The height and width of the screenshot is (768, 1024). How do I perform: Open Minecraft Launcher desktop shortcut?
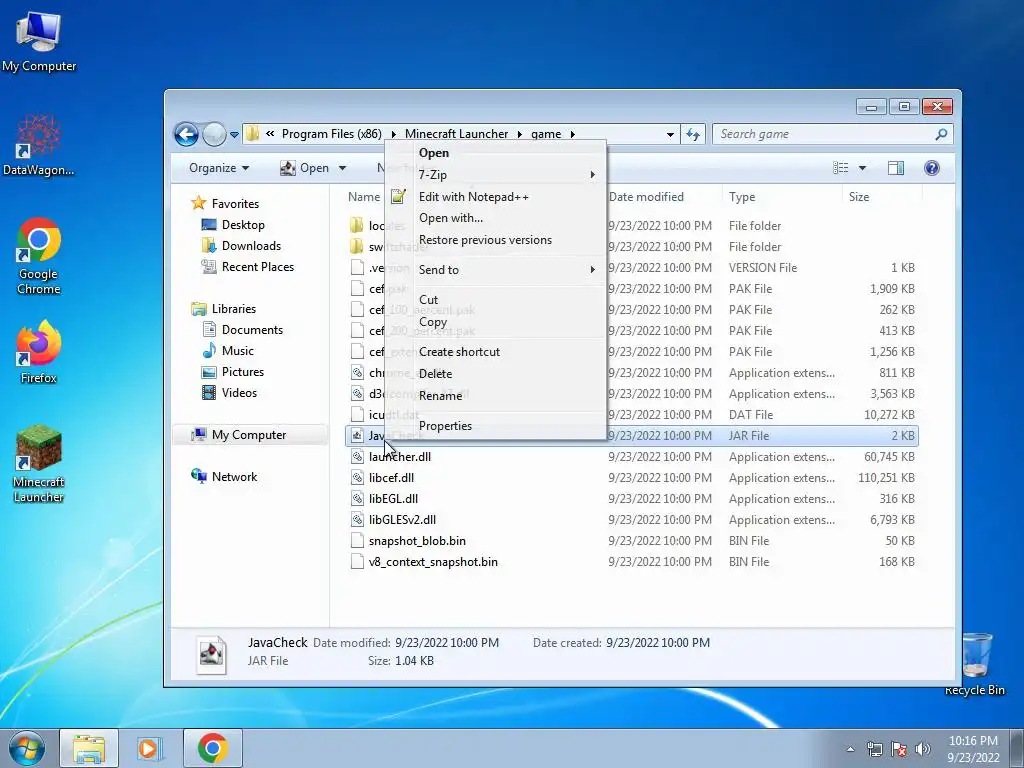point(39,463)
